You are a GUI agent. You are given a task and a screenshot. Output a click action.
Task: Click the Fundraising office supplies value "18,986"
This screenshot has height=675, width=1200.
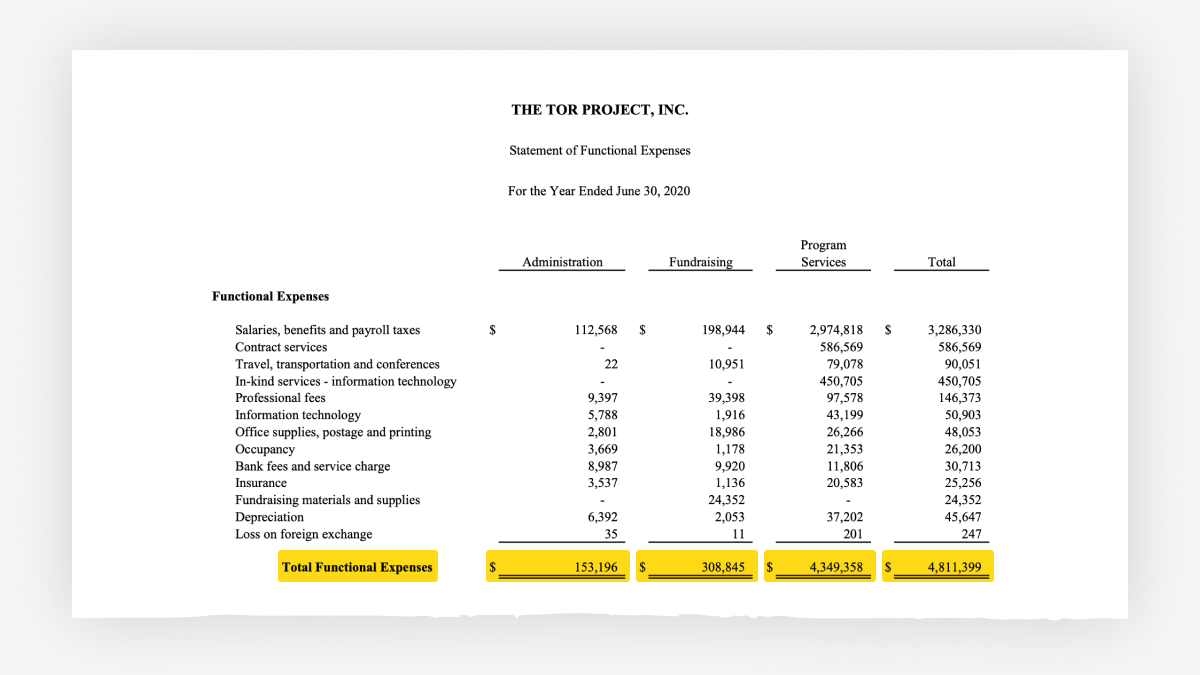[x=726, y=432]
